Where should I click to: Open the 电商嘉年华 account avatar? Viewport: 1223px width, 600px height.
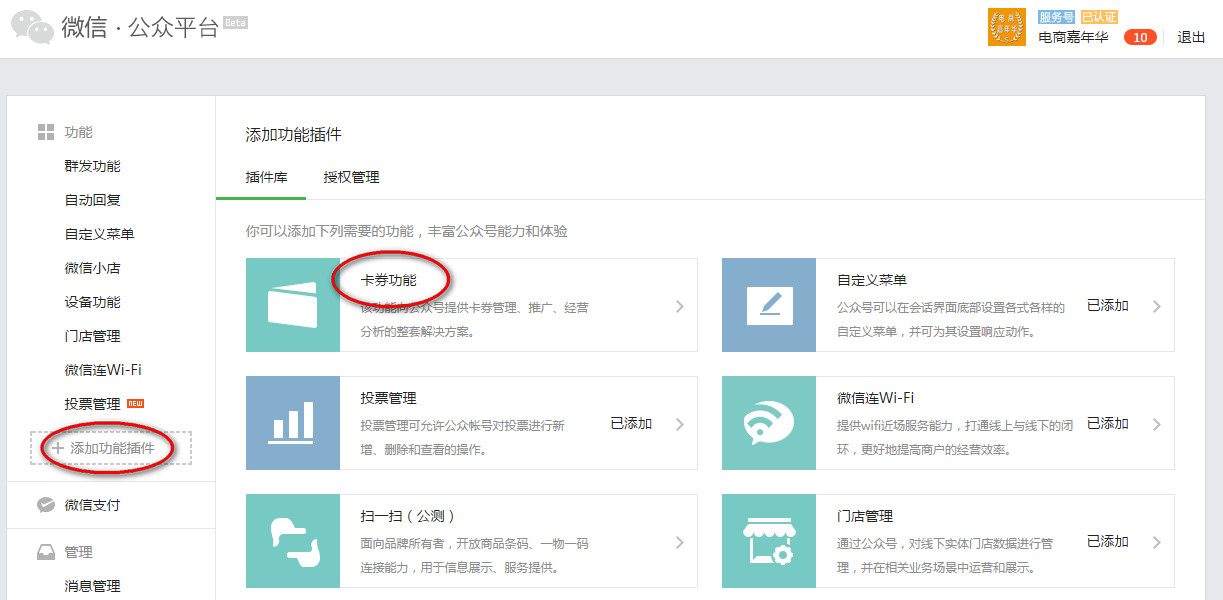[x=1007, y=27]
